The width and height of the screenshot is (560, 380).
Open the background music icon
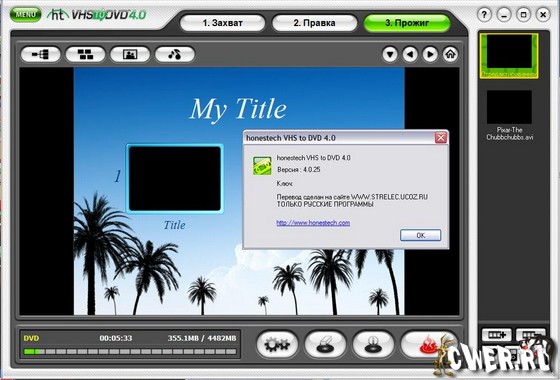[x=174, y=54]
